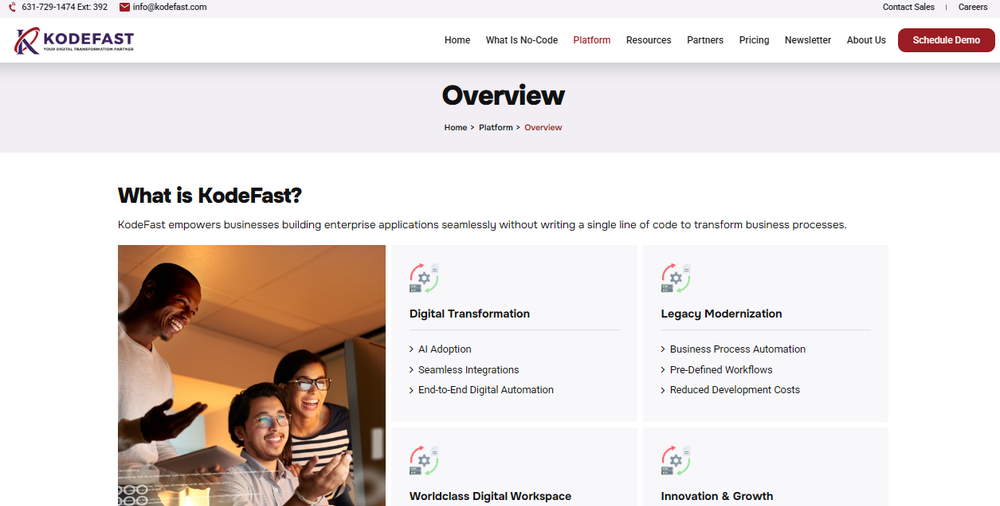
Task: Click the Pre-Defined Workflows item
Action: 721,370
